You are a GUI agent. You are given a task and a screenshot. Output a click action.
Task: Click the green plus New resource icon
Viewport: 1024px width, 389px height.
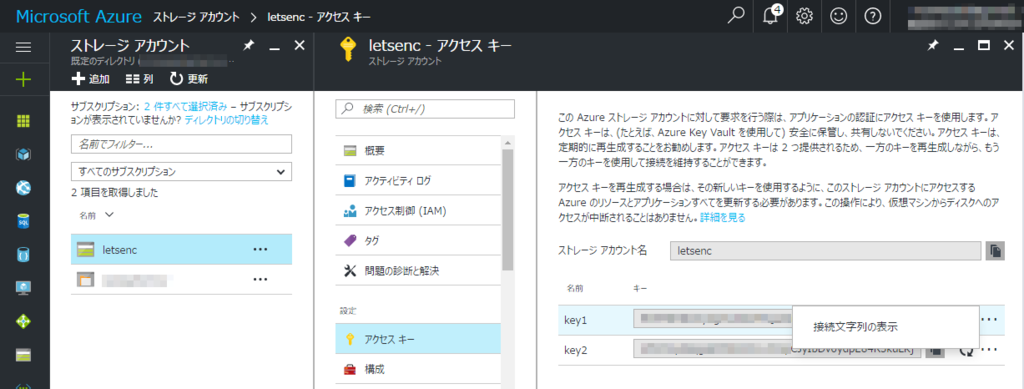(24, 80)
